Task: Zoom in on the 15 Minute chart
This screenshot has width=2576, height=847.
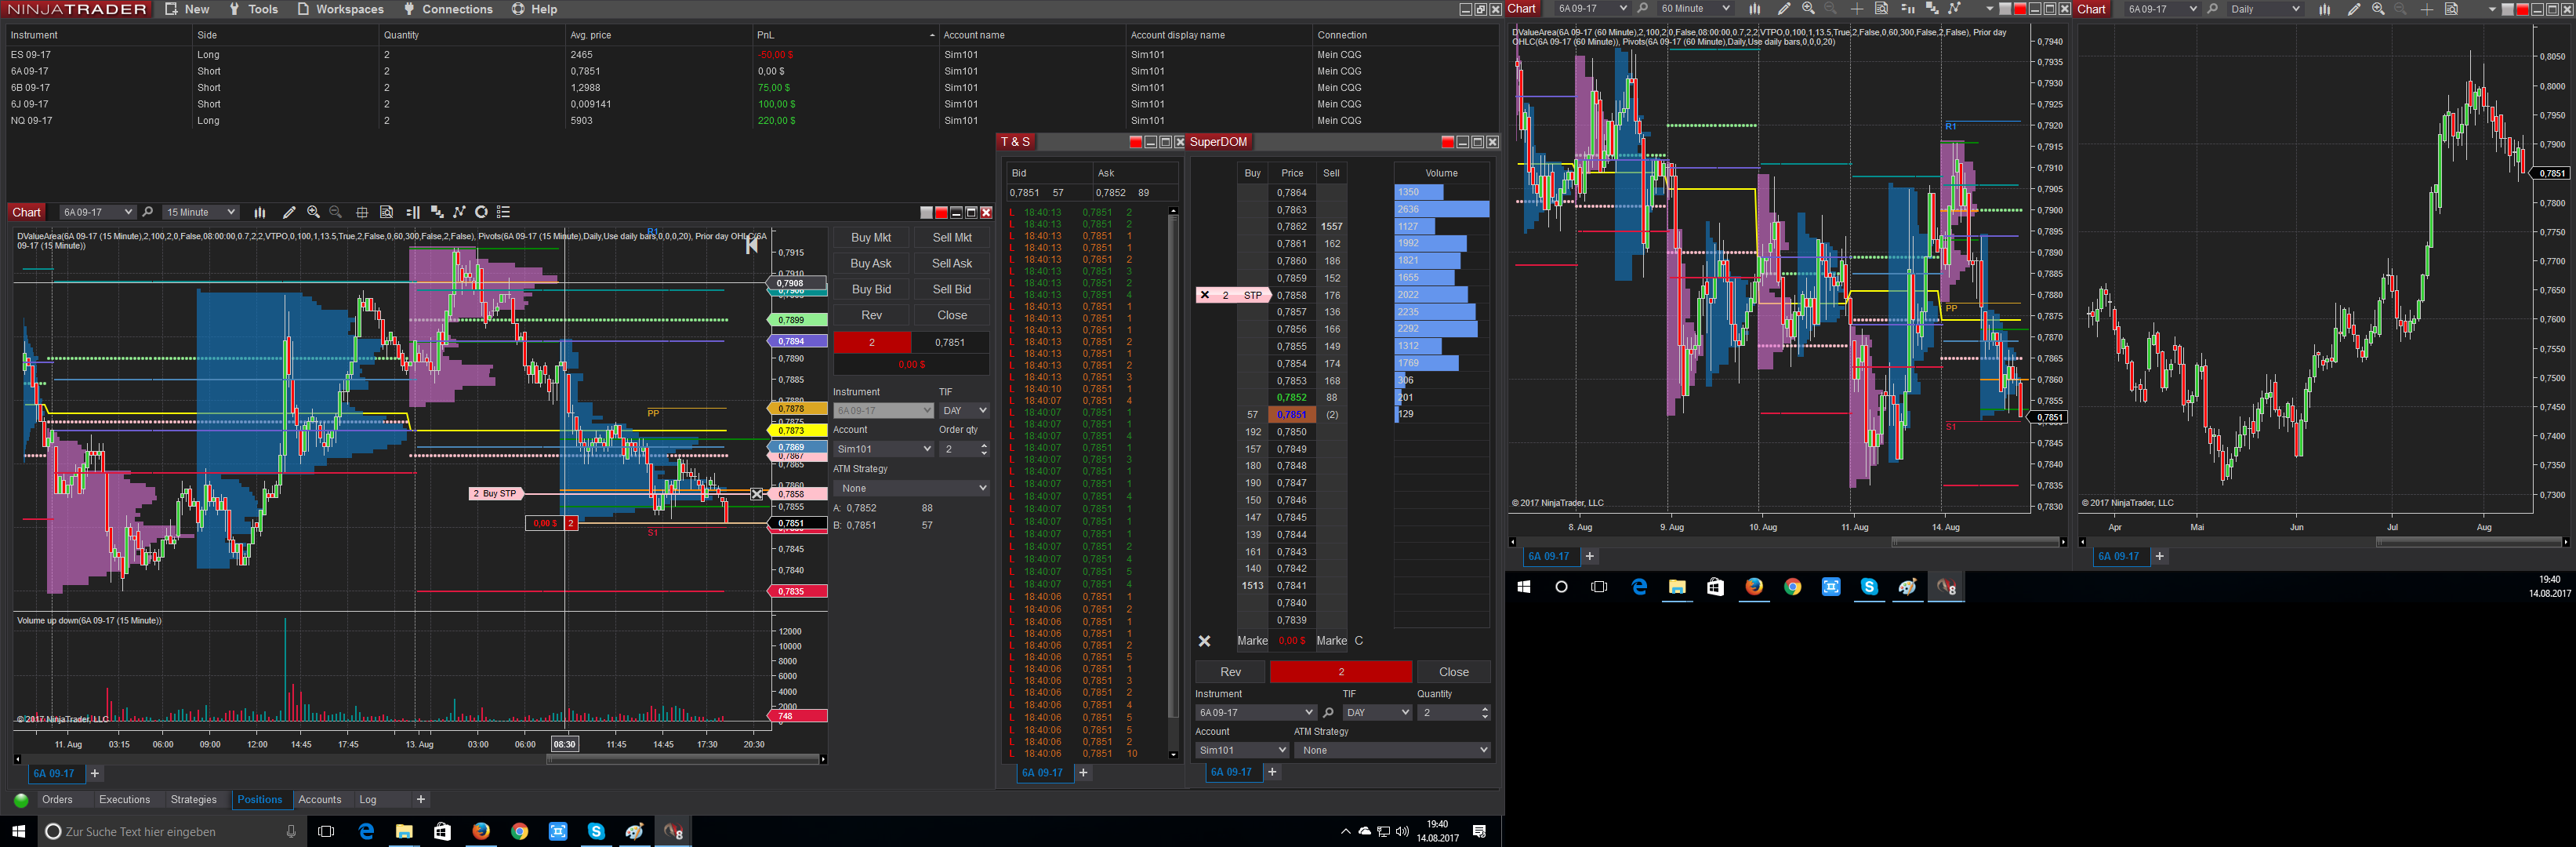Action: pos(313,212)
